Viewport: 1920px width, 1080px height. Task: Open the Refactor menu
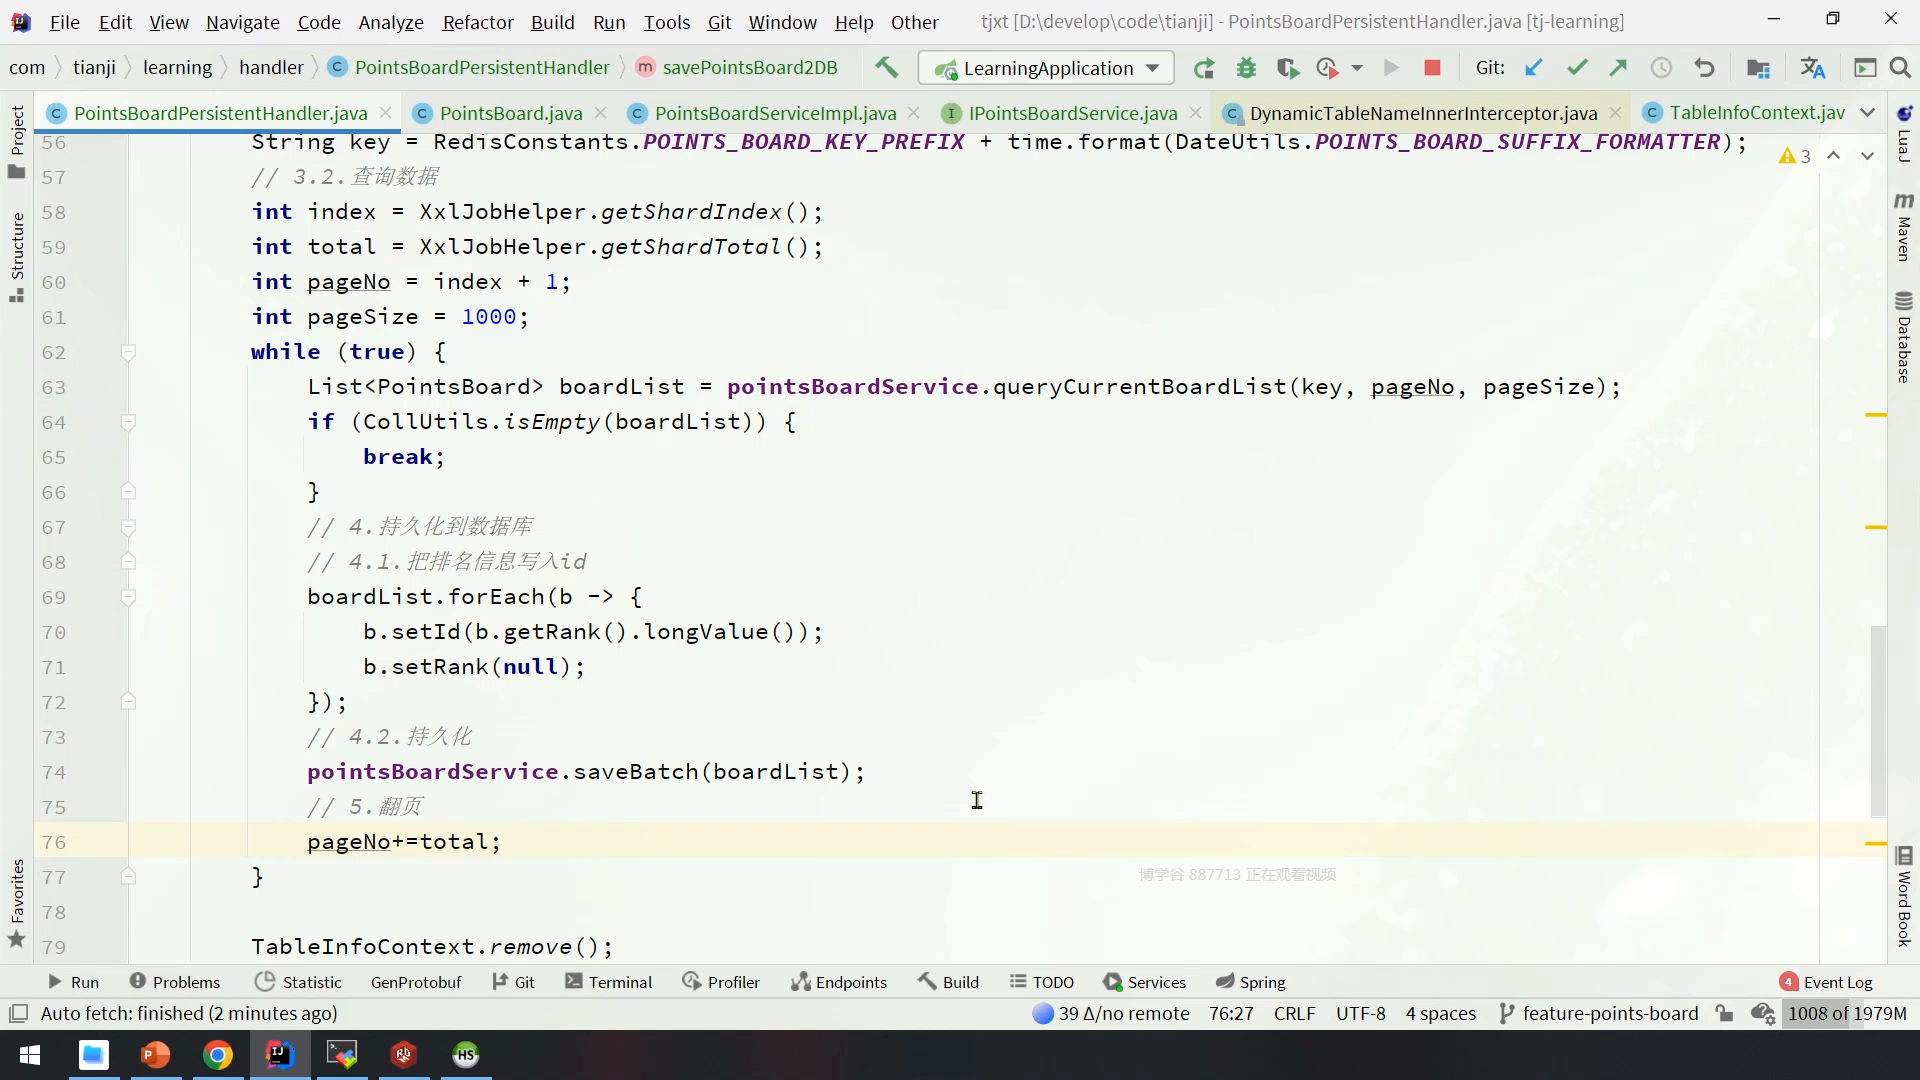478,22
